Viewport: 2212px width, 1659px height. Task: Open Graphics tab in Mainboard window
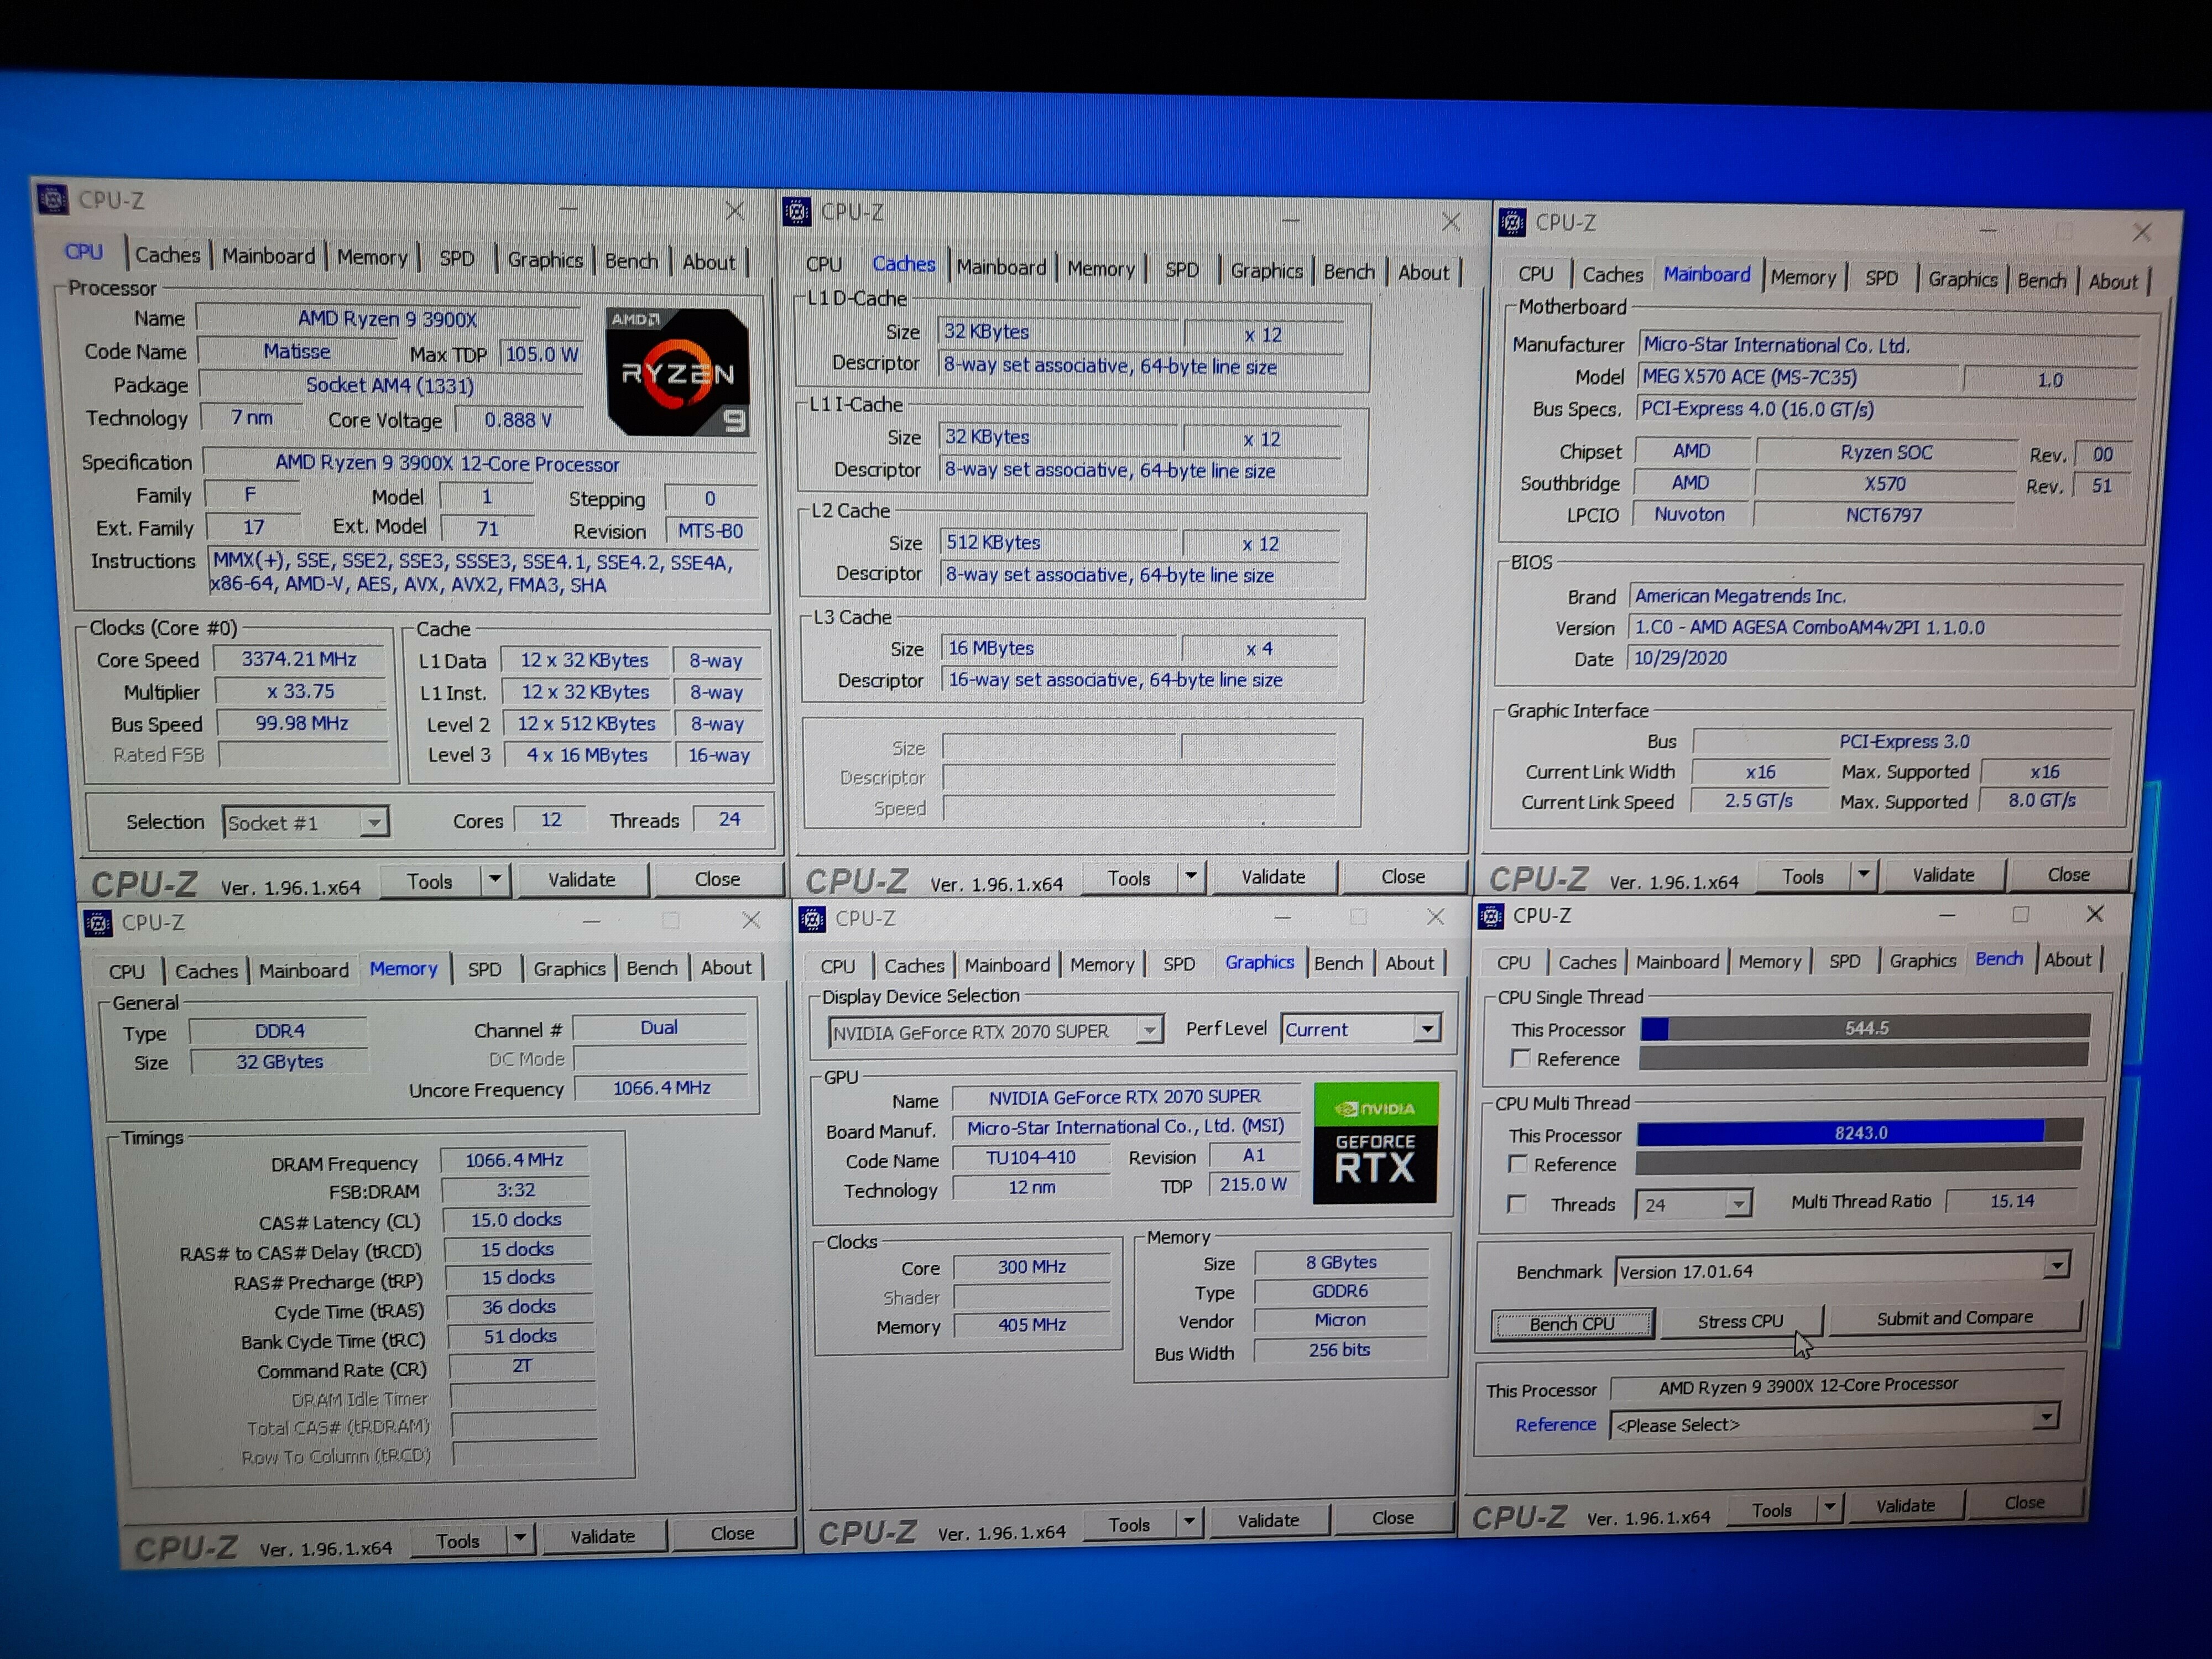coord(1962,280)
